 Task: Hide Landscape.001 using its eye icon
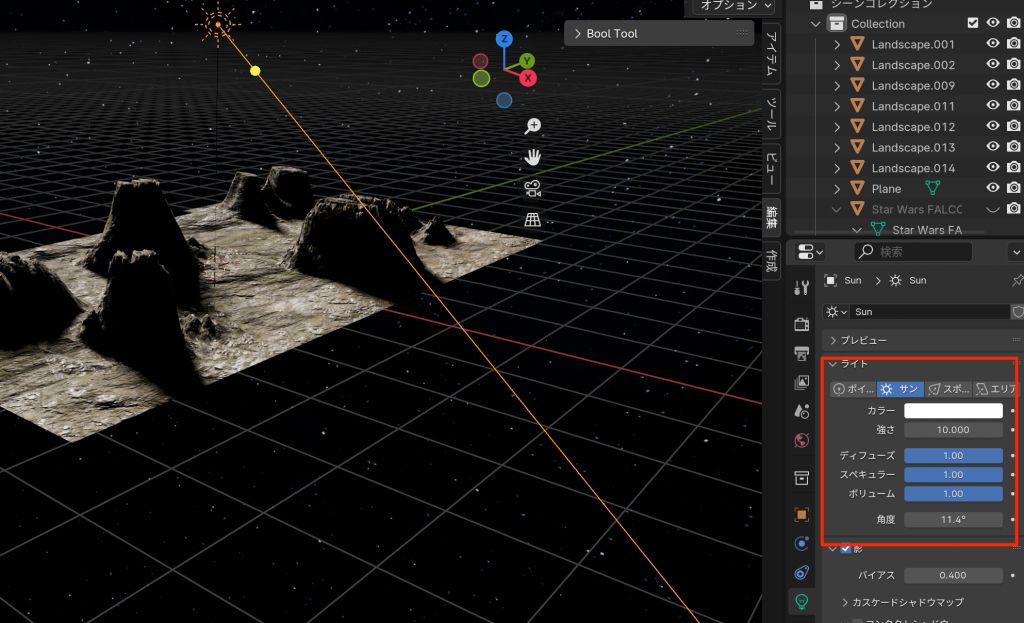(x=993, y=44)
